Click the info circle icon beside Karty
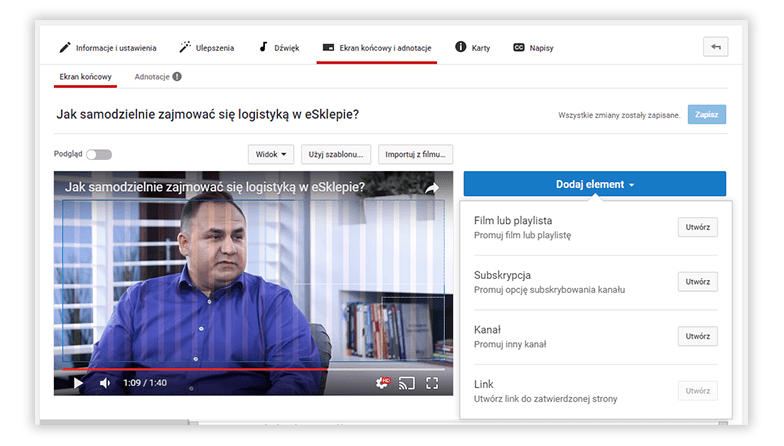The image size is (784, 446). [460, 46]
